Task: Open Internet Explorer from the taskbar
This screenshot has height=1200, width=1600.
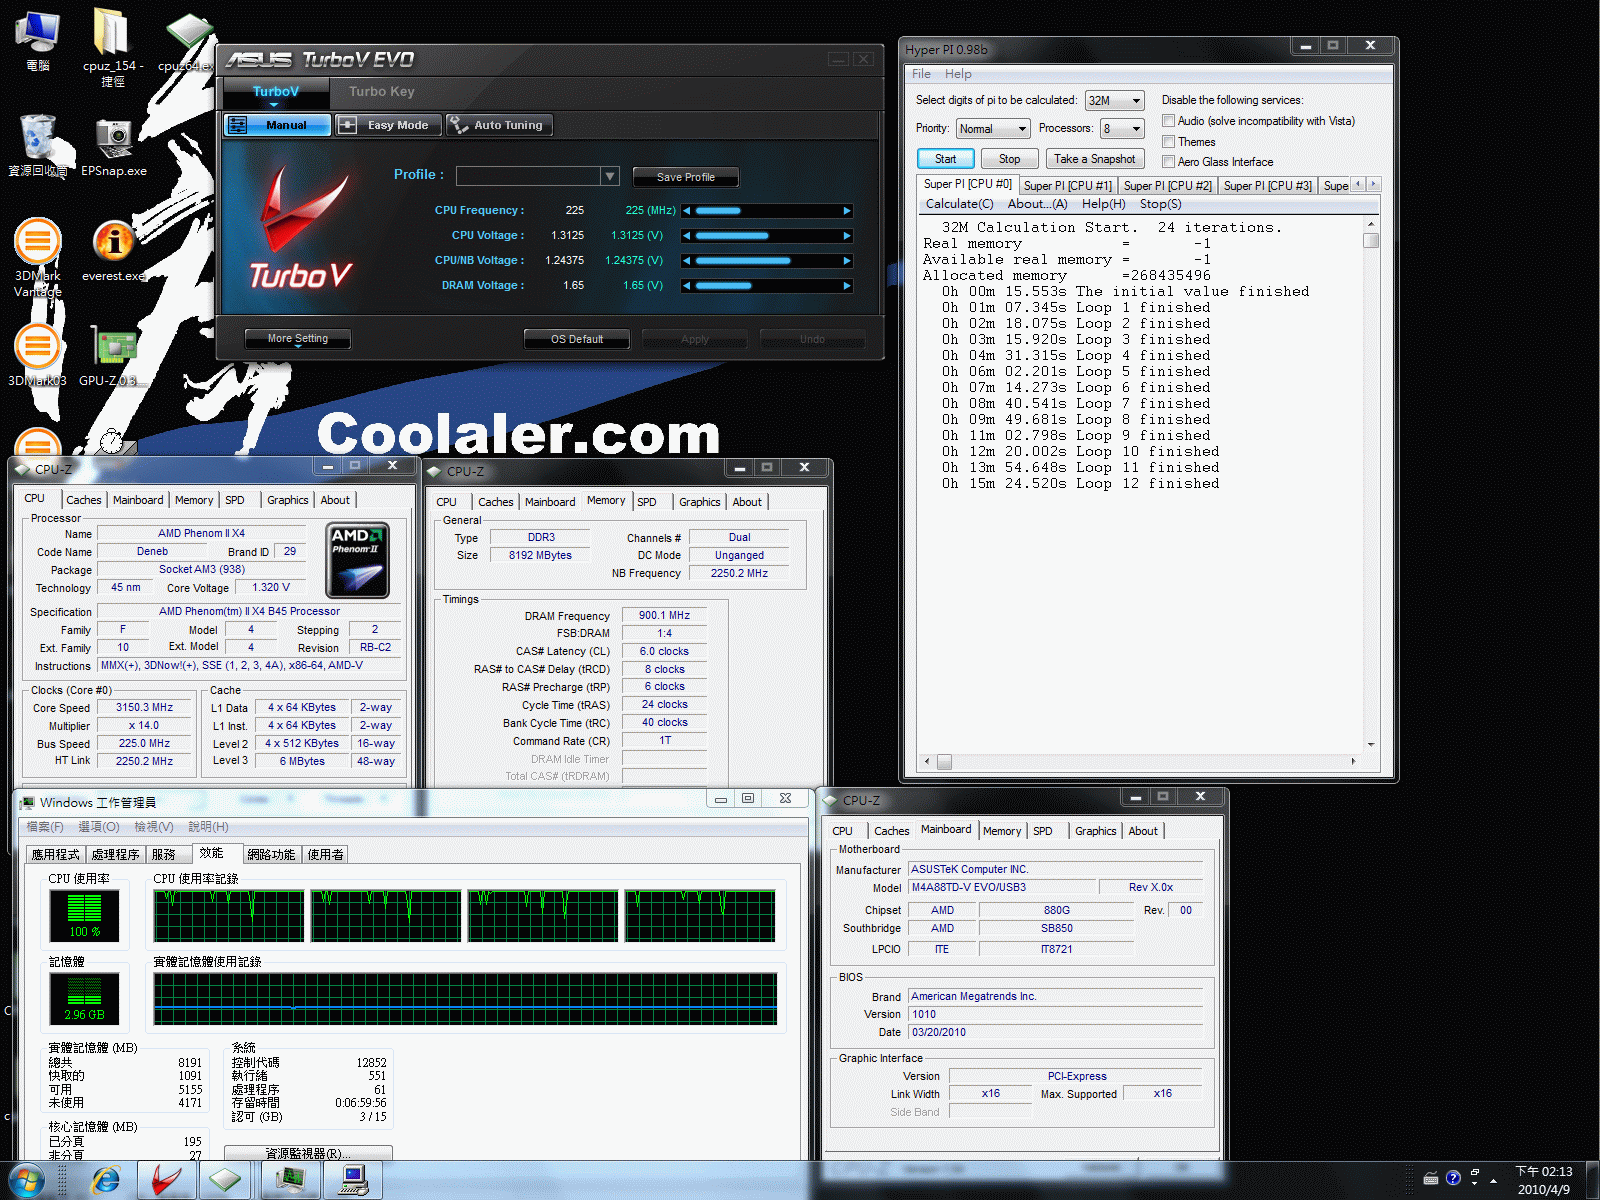Action: 105,1181
